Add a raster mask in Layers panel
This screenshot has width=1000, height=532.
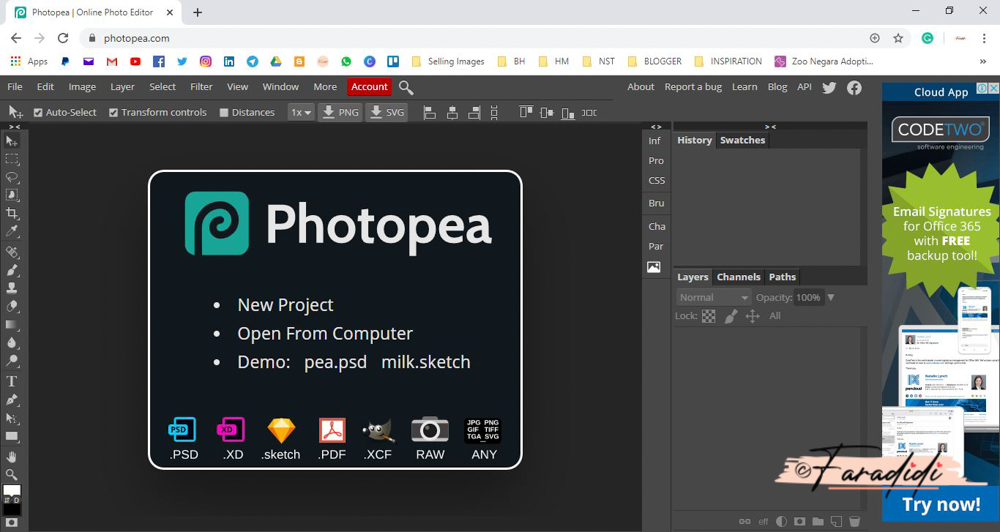(800, 521)
